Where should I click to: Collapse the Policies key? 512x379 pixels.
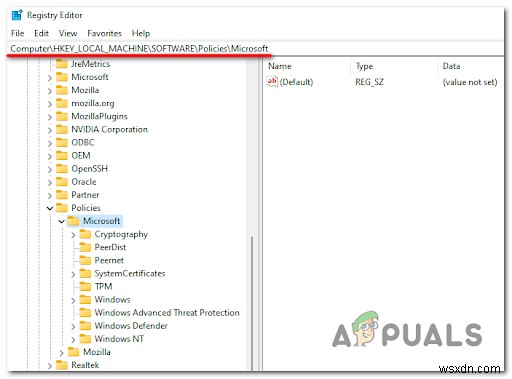pos(50,208)
